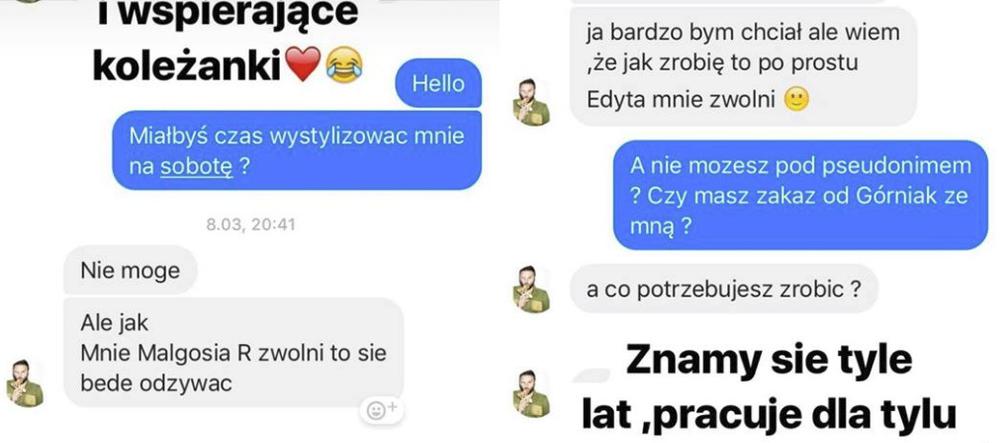The width and height of the screenshot is (1008, 443).
Task: Open sender avatar beside "bede odzywac" message
Action: pyautogui.click(x=25, y=383)
